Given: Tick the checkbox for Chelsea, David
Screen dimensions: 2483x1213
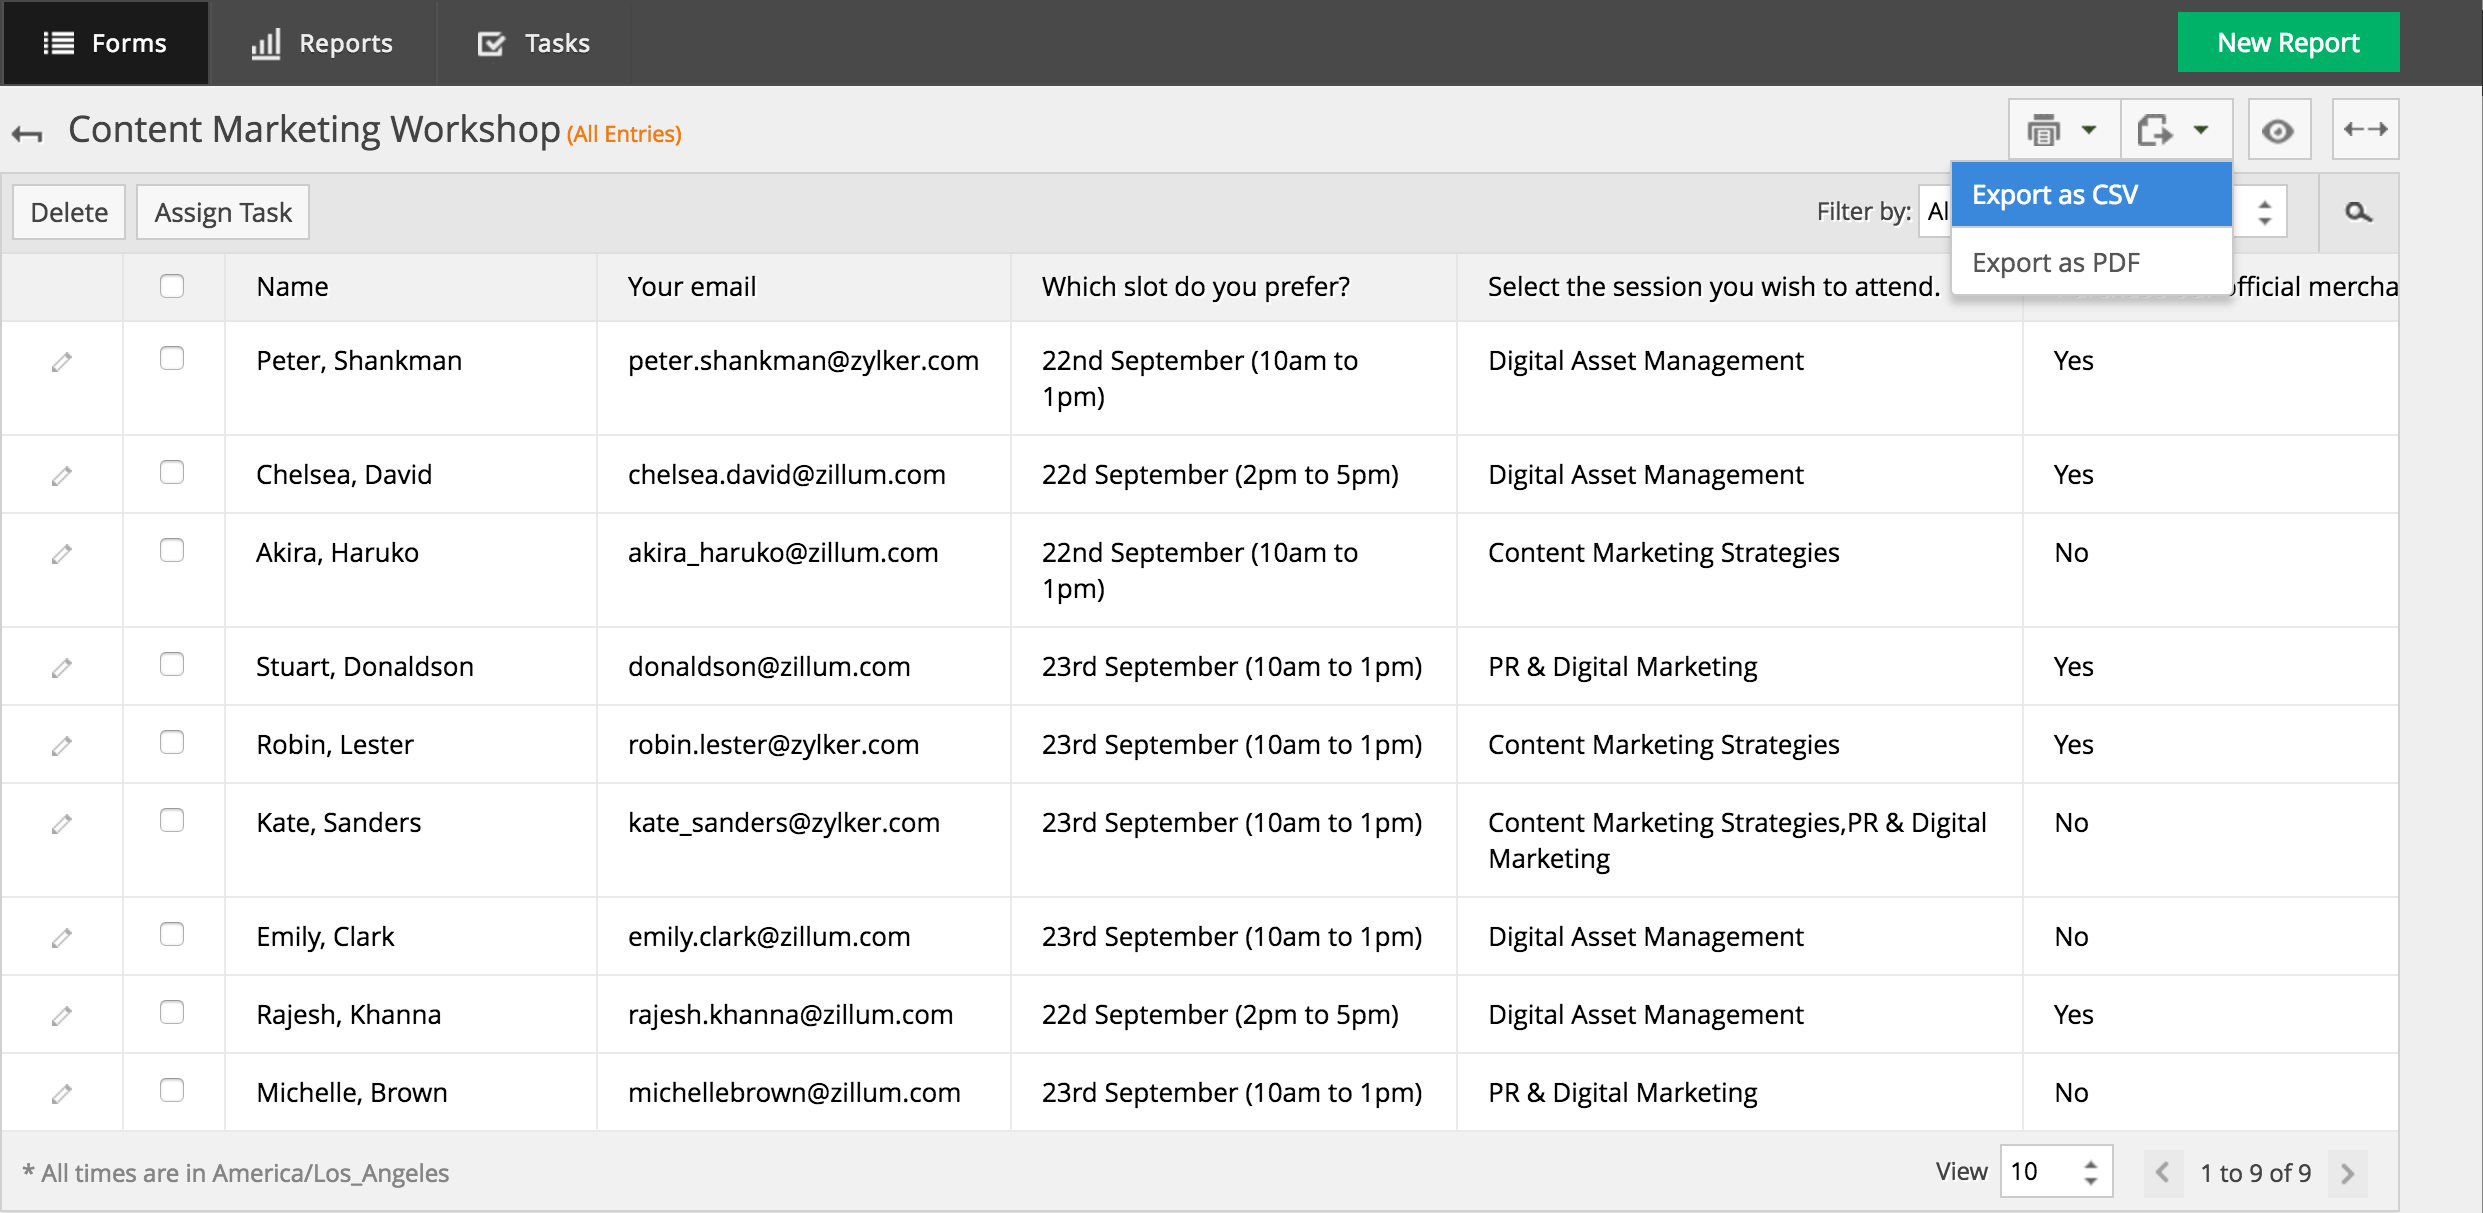Looking at the screenshot, I should (x=172, y=472).
